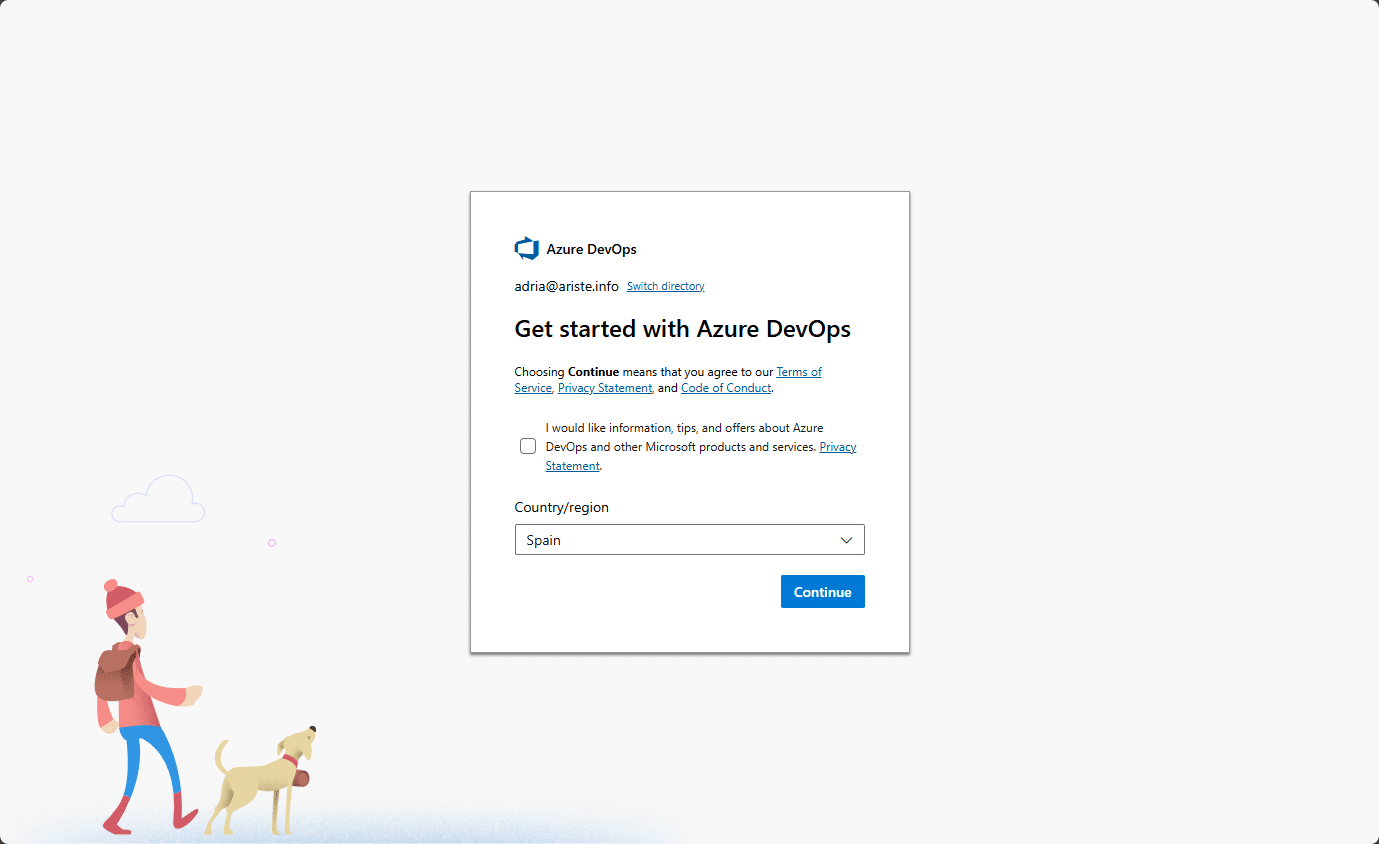Image resolution: width=1379 pixels, height=844 pixels.
Task: View the Code of Conduct
Action: 725,387
